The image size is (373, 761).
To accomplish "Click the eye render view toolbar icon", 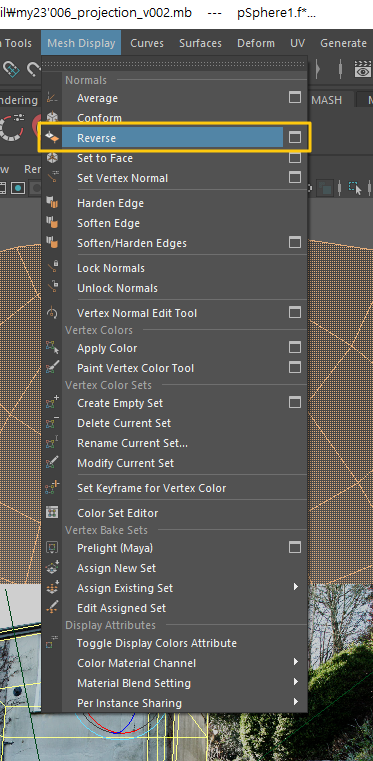I will point(362,70).
